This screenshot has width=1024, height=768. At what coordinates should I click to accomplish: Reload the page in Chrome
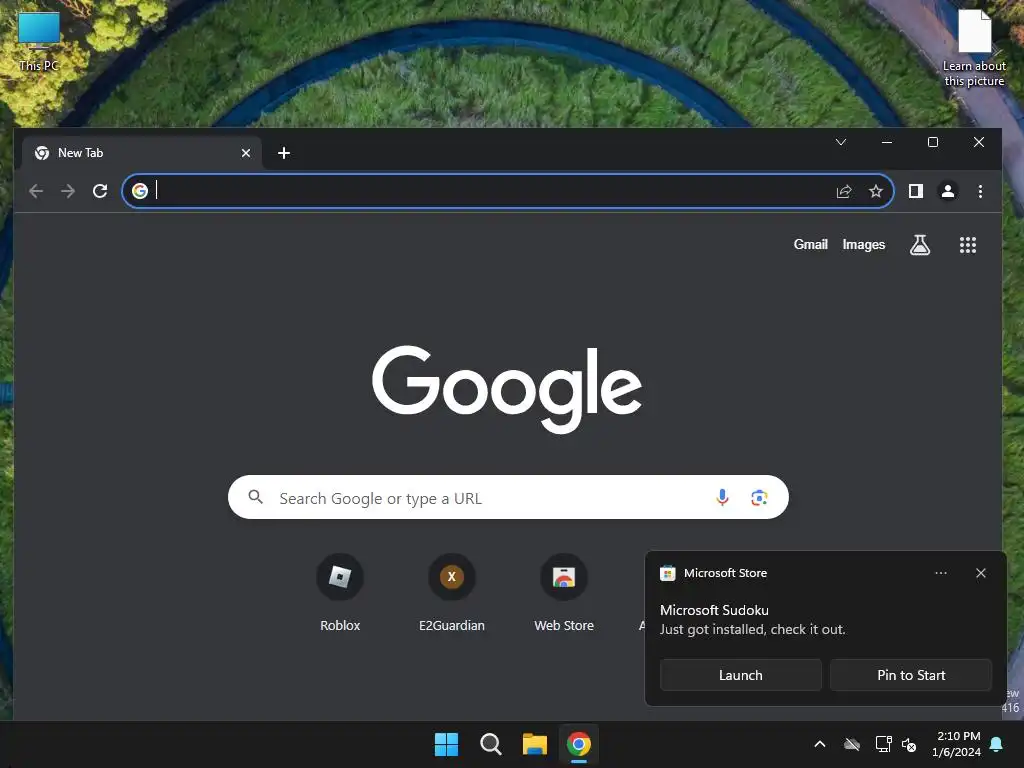tap(100, 191)
